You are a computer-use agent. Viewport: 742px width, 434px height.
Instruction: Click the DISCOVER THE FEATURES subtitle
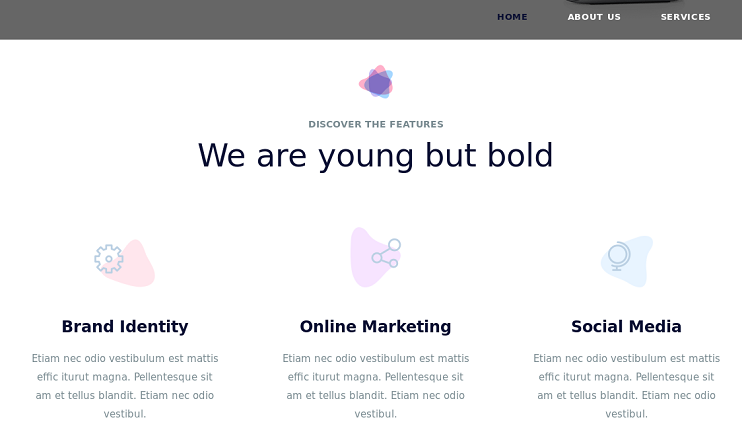click(x=376, y=125)
